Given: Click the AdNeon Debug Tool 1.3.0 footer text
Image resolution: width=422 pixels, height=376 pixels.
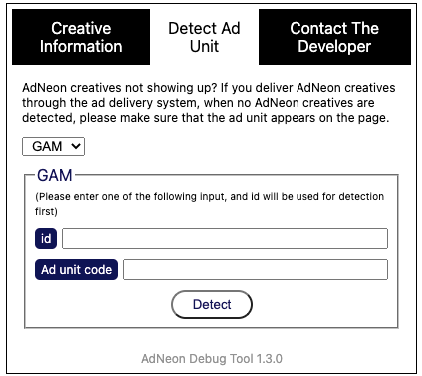Looking at the screenshot, I should click(212, 359).
